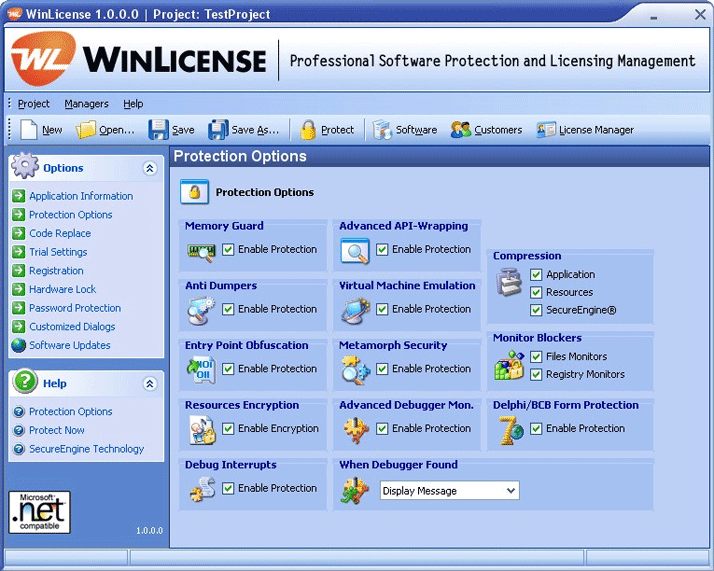Click the Software Updates globe icon
The image size is (714, 571).
coord(19,345)
